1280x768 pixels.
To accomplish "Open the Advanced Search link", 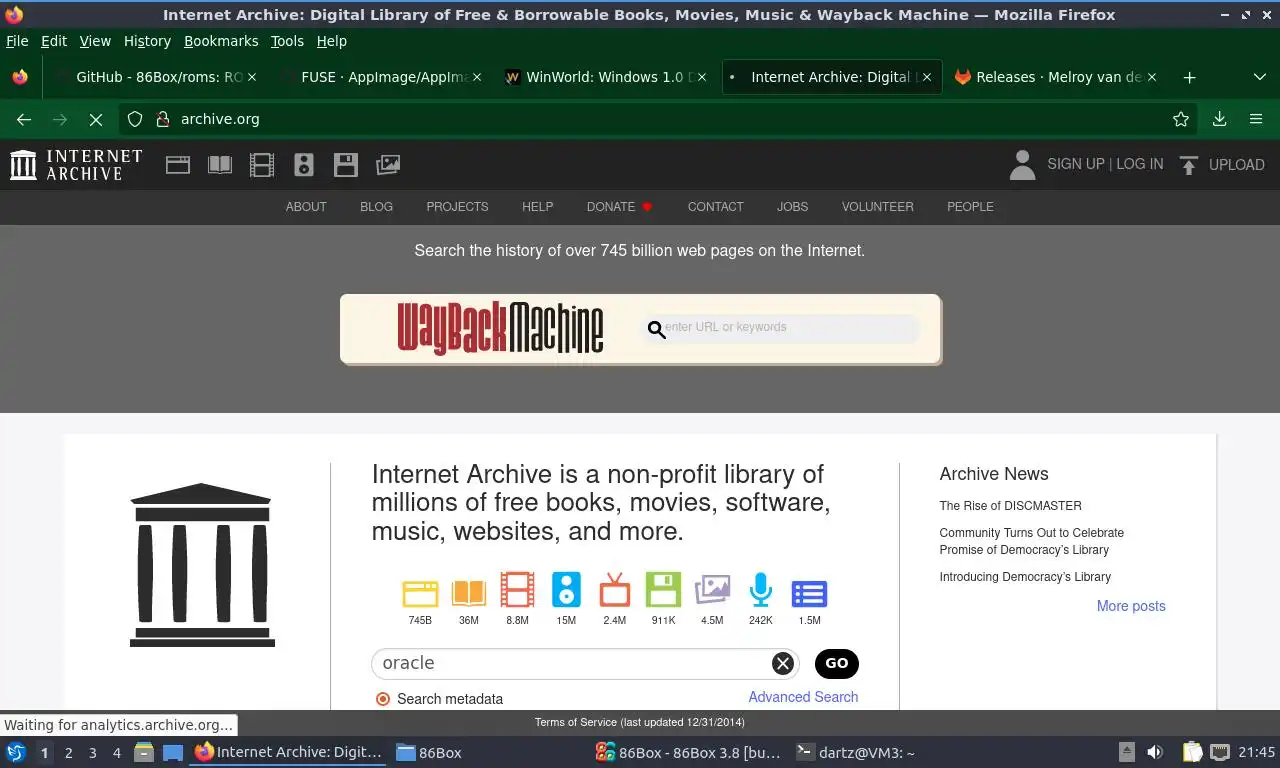I will (803, 697).
